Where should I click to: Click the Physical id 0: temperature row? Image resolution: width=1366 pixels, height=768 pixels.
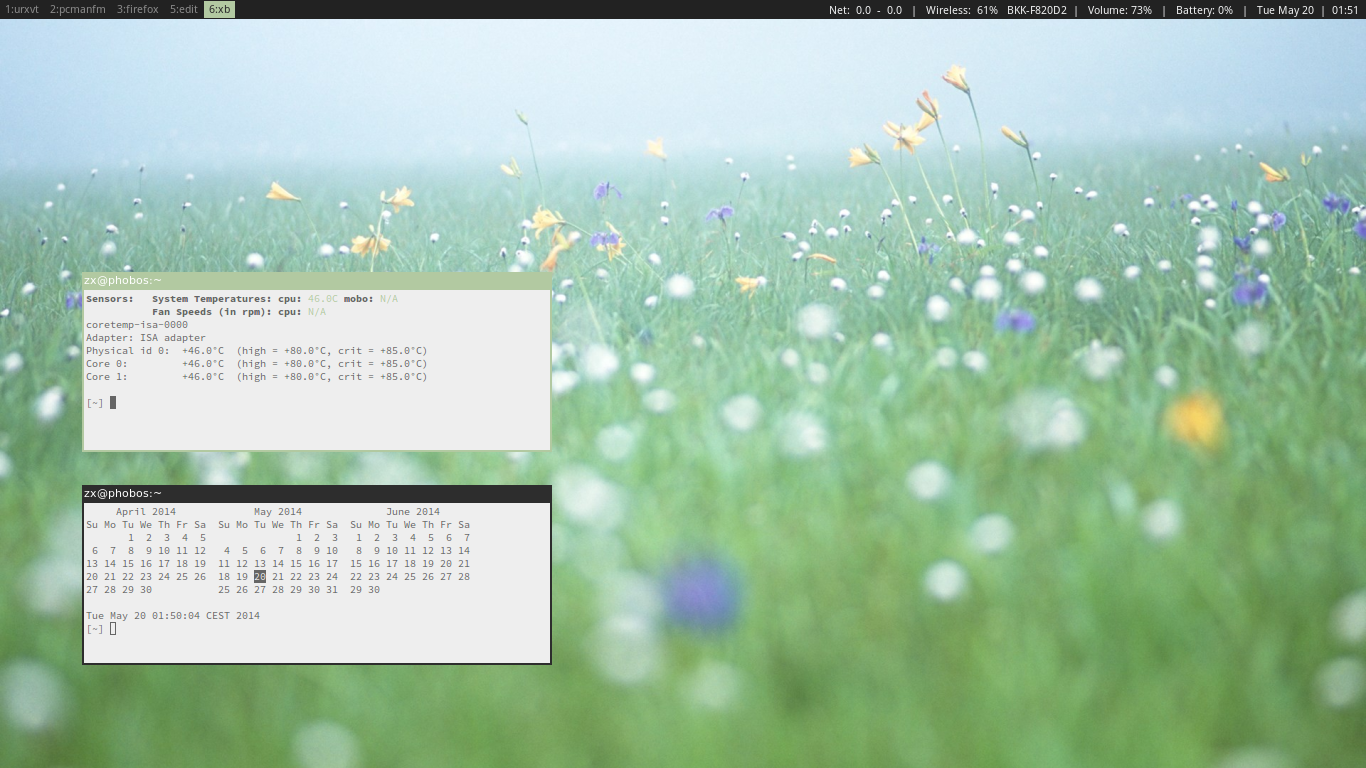[x=257, y=351]
